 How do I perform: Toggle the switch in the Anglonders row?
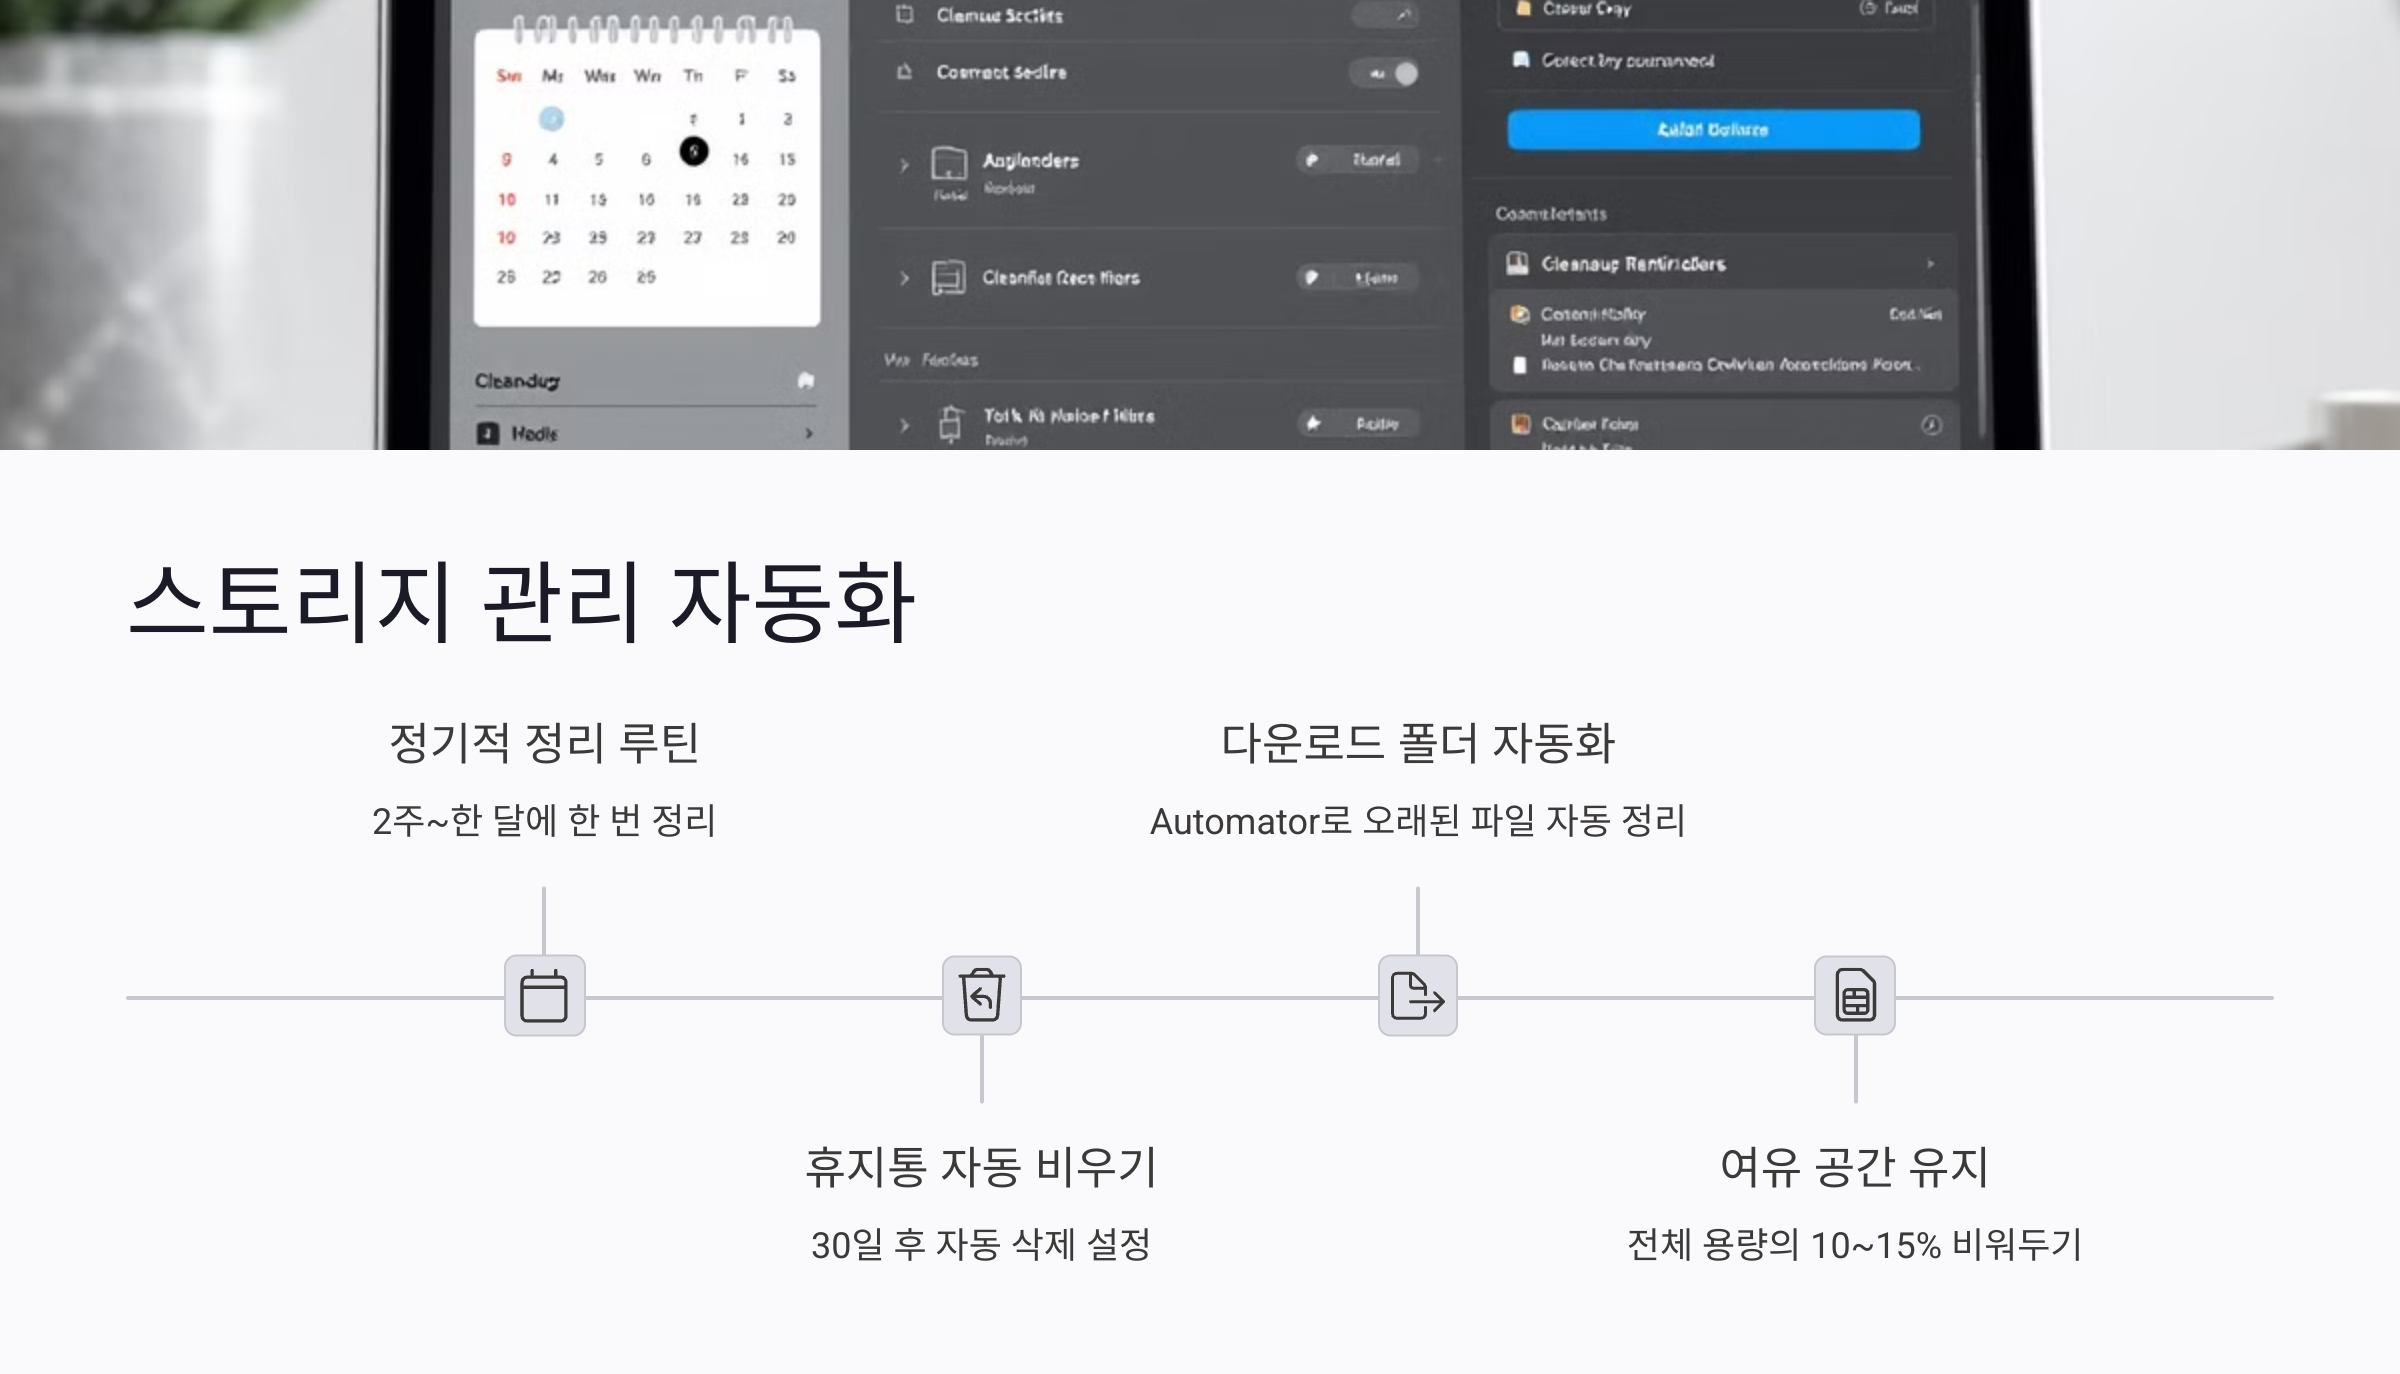point(1357,160)
